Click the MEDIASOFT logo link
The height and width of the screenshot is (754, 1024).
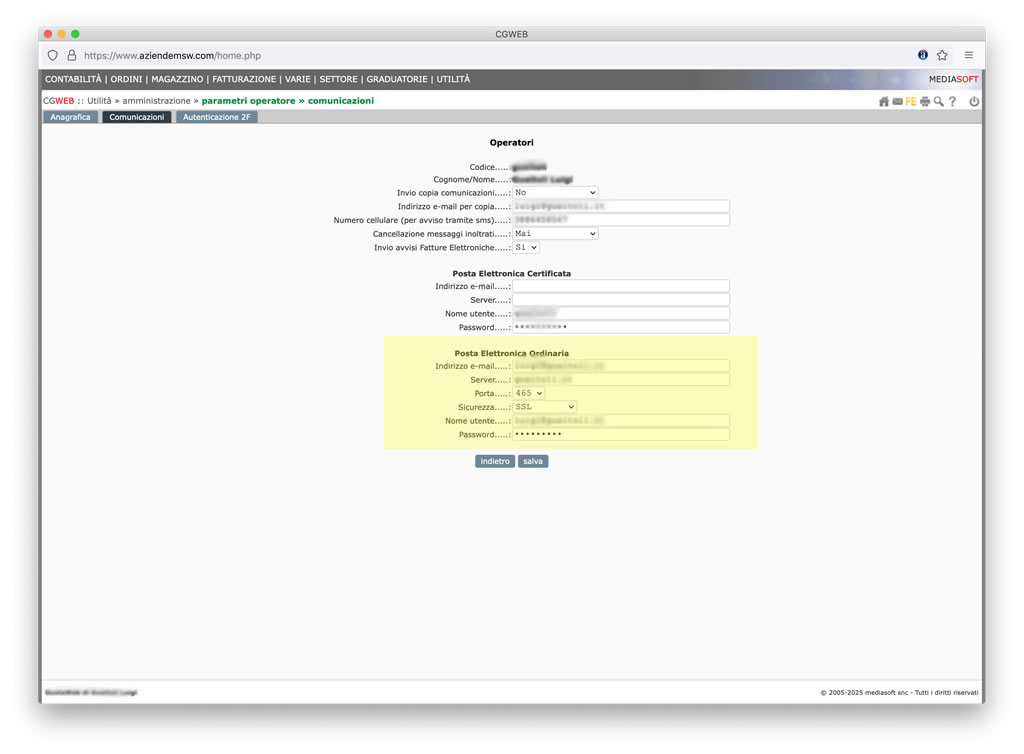point(953,79)
